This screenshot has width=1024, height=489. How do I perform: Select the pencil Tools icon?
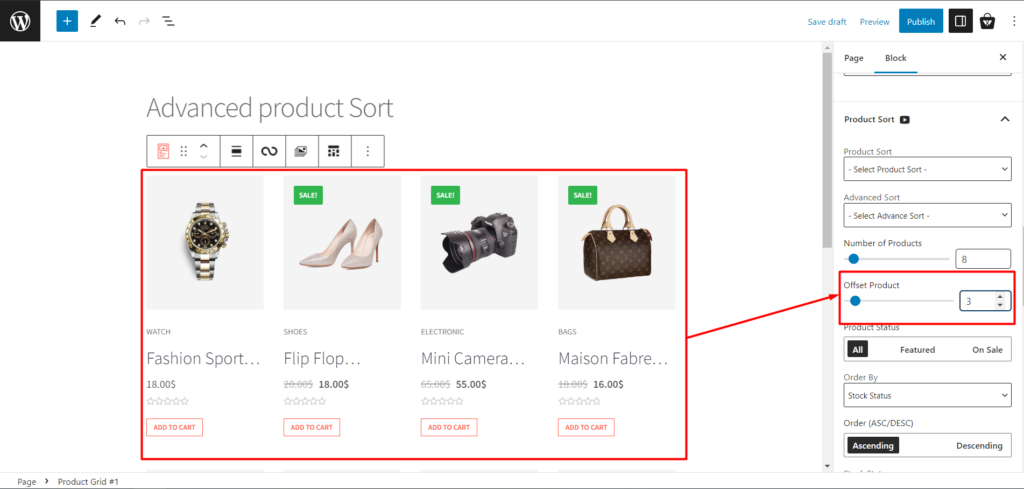tap(95, 21)
